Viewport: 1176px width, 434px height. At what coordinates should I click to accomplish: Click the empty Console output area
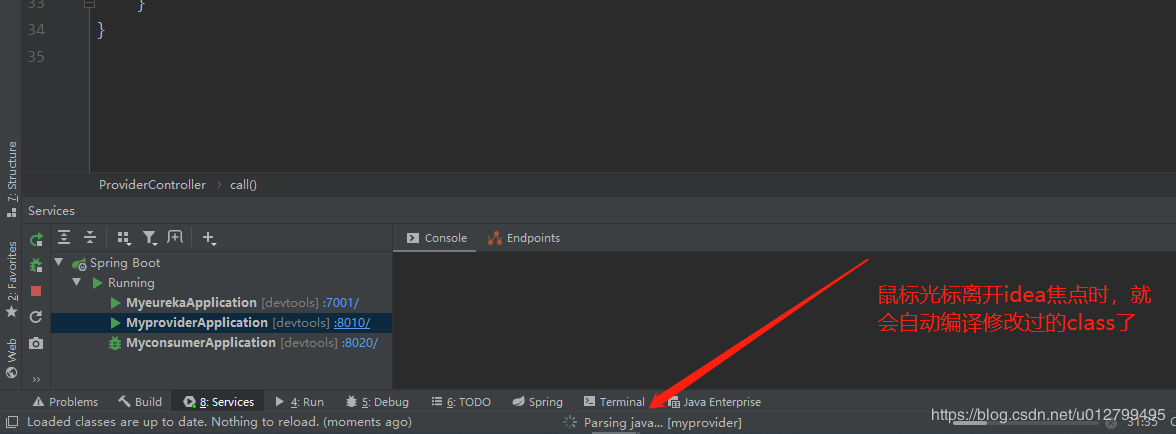[x=784, y=320]
